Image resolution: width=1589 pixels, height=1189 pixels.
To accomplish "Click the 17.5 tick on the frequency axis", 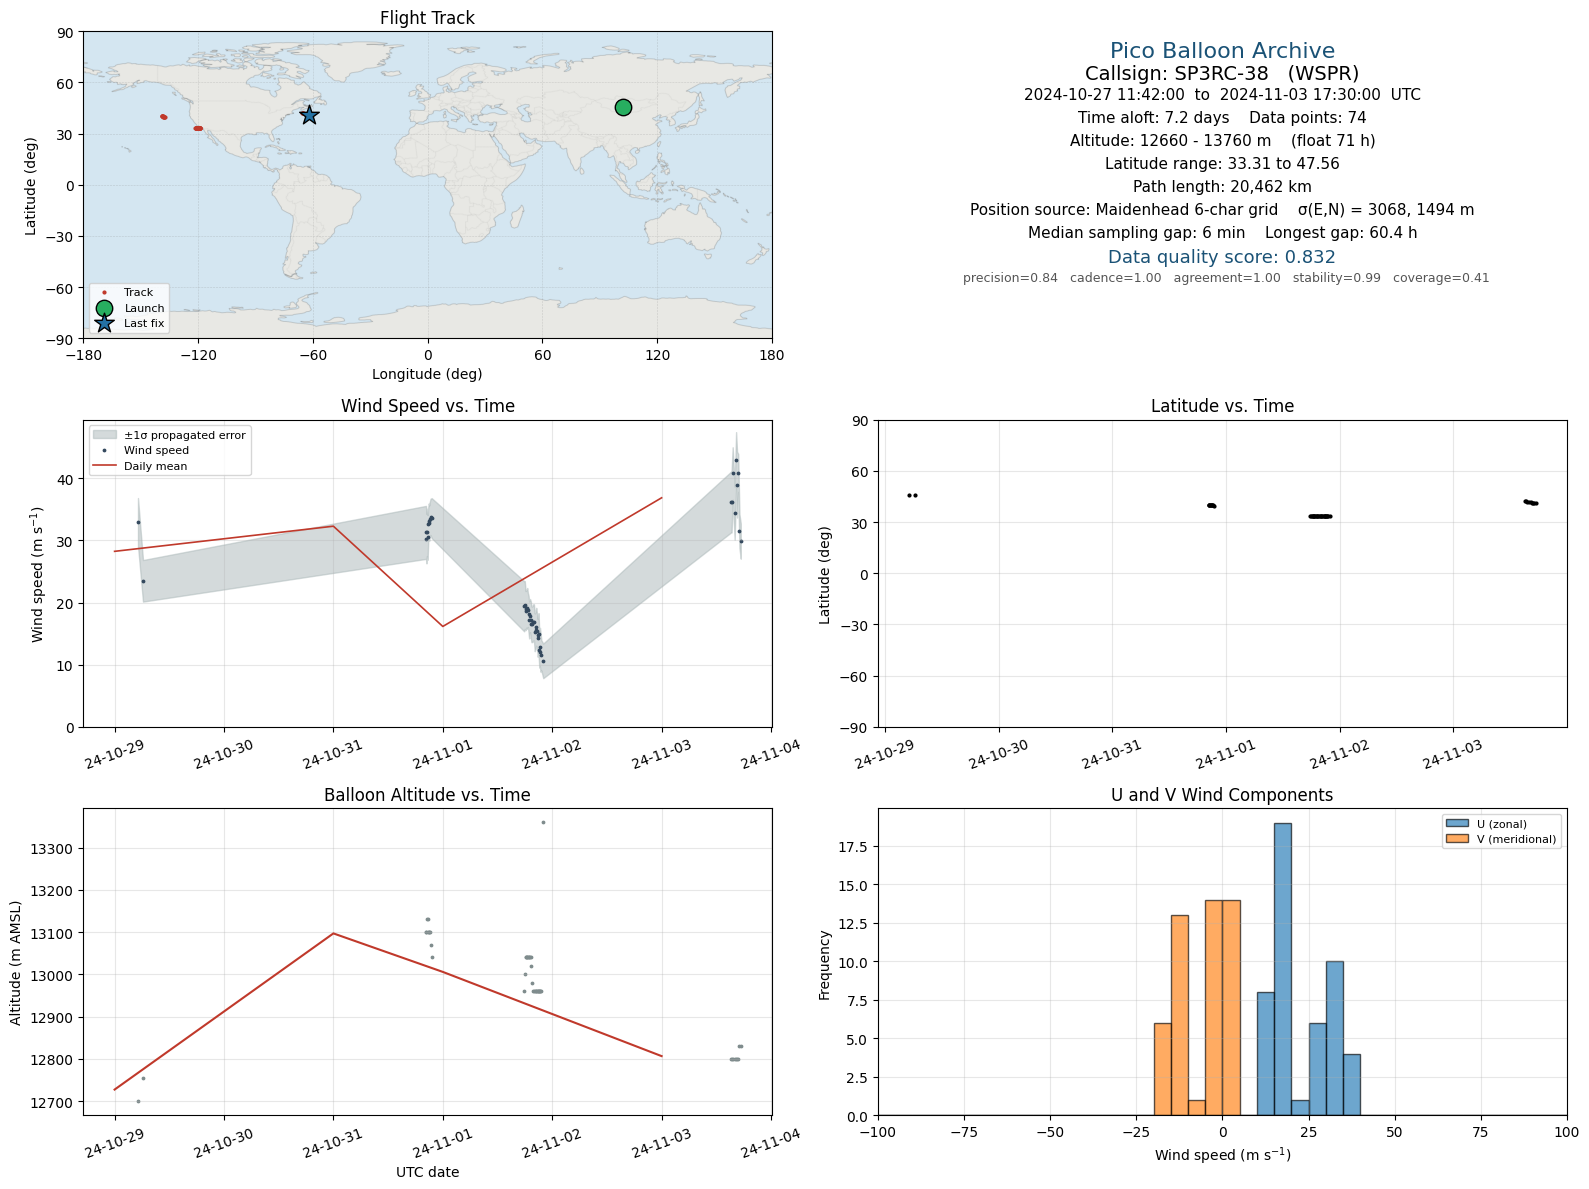I will tap(854, 847).
